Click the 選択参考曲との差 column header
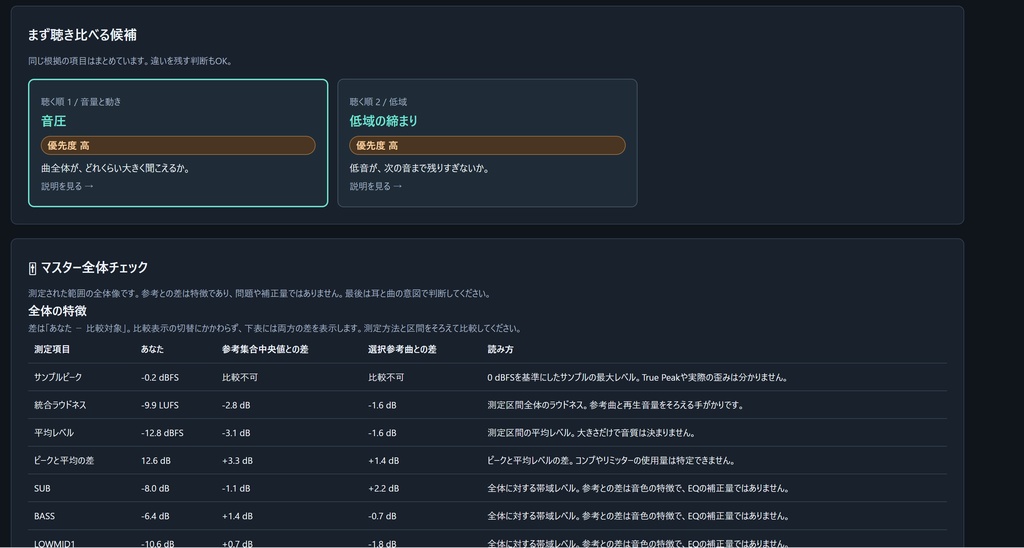 pyautogui.click(x=402, y=349)
